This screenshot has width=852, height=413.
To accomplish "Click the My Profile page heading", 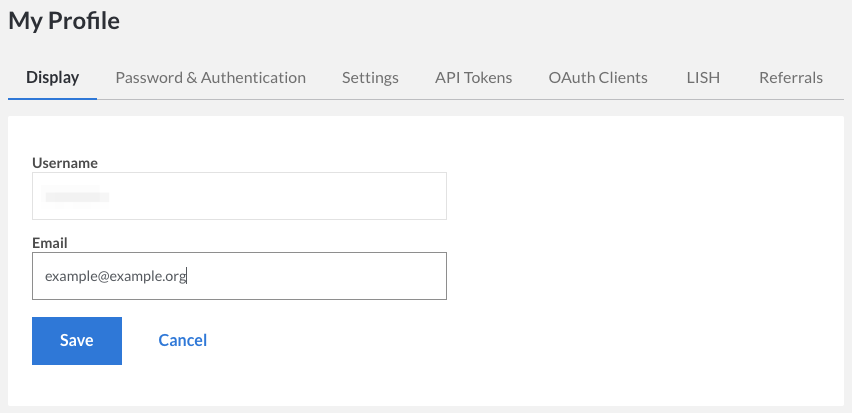I will click(64, 21).
